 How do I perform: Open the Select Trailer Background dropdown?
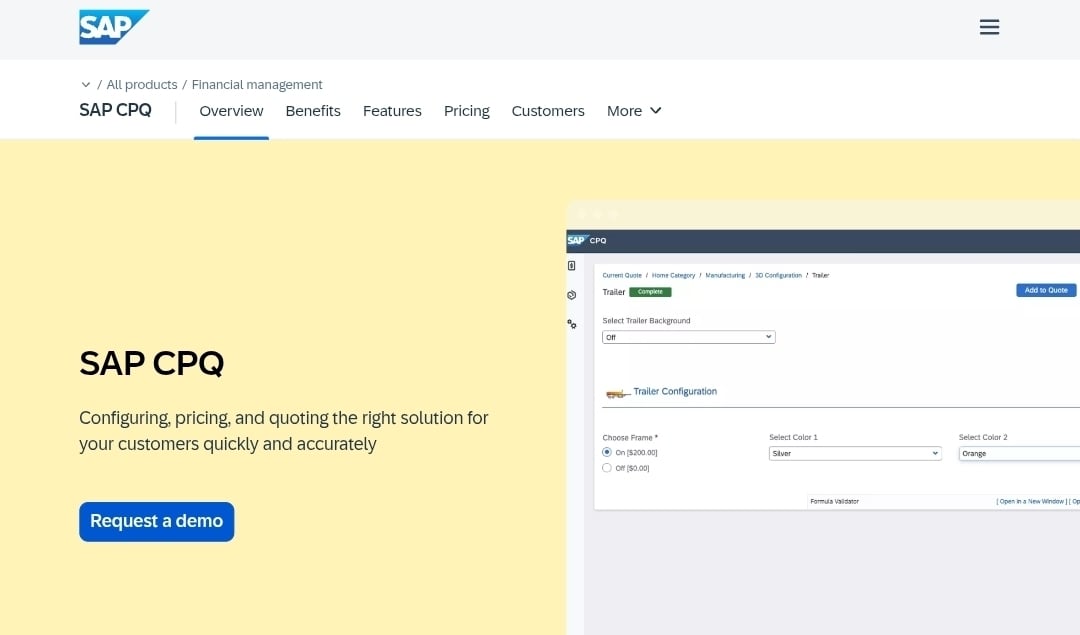coord(688,337)
